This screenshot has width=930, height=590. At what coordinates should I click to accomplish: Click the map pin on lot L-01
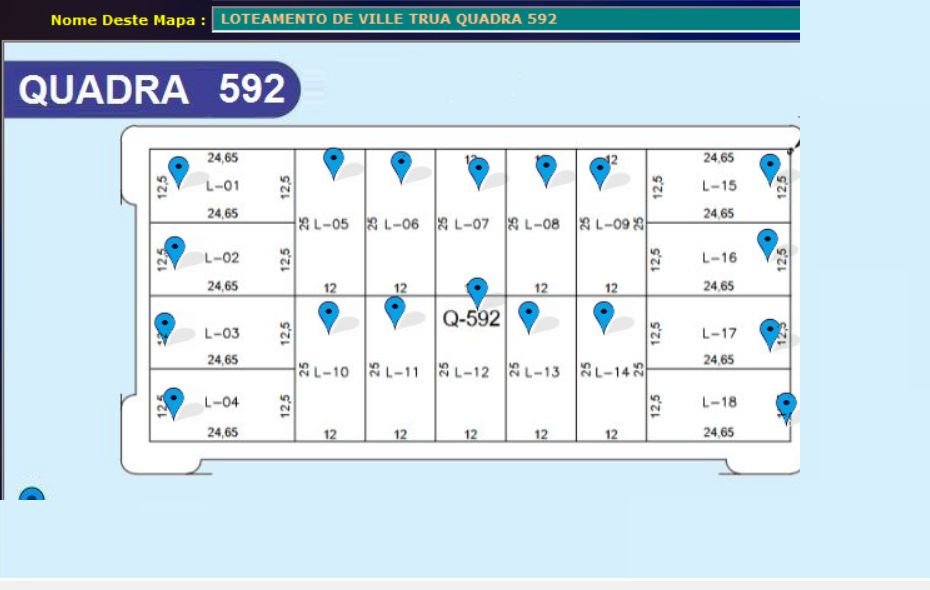point(178,170)
